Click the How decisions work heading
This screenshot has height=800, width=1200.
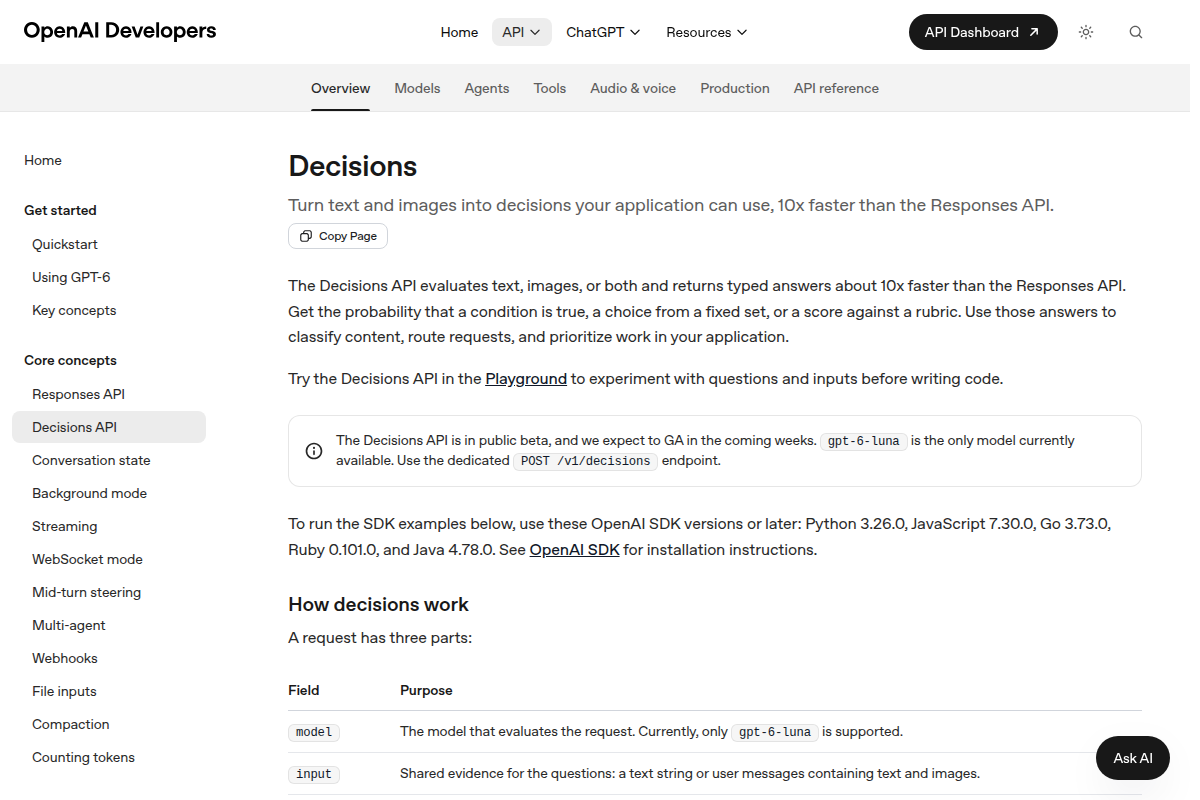pyautogui.click(x=378, y=604)
